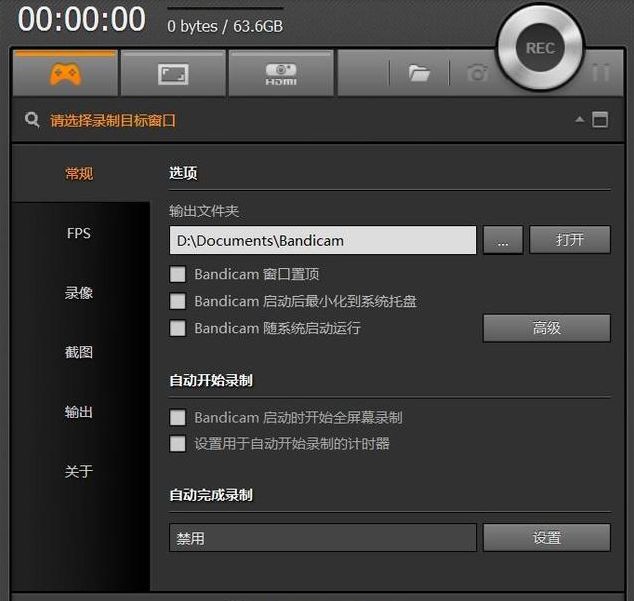Click the window mode icon in target bar

(x=600, y=120)
